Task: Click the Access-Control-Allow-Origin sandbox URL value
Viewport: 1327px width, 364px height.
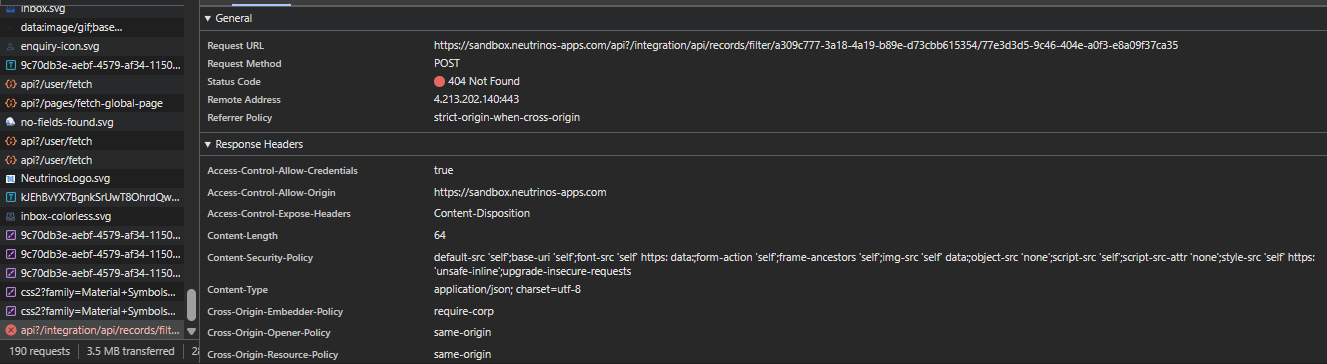Action: 520,192
